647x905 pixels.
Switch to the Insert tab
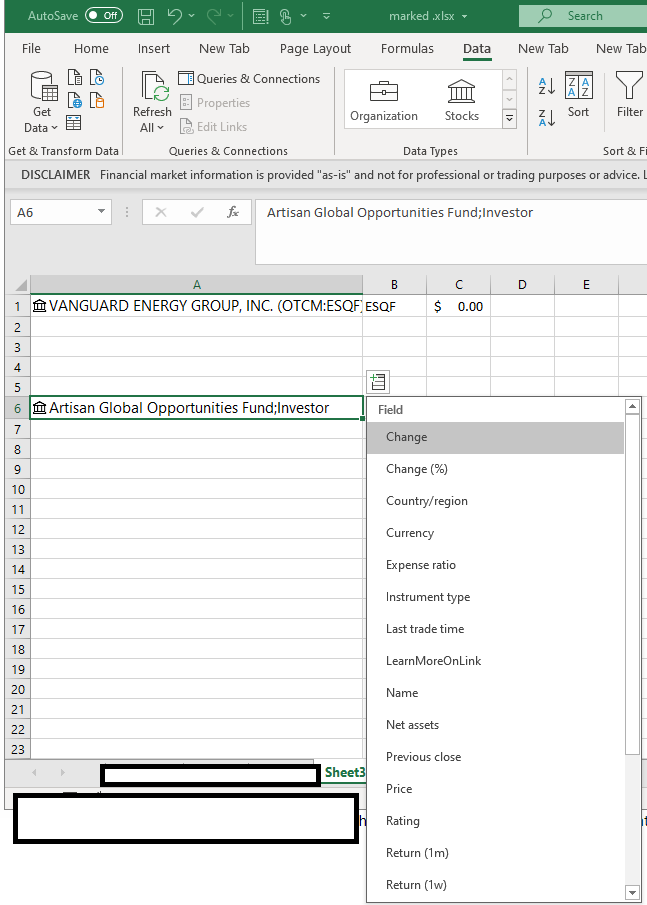click(x=154, y=48)
